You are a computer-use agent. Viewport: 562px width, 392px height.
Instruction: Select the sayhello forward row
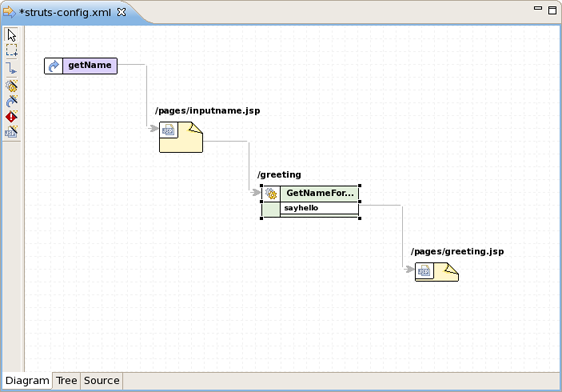(319, 208)
